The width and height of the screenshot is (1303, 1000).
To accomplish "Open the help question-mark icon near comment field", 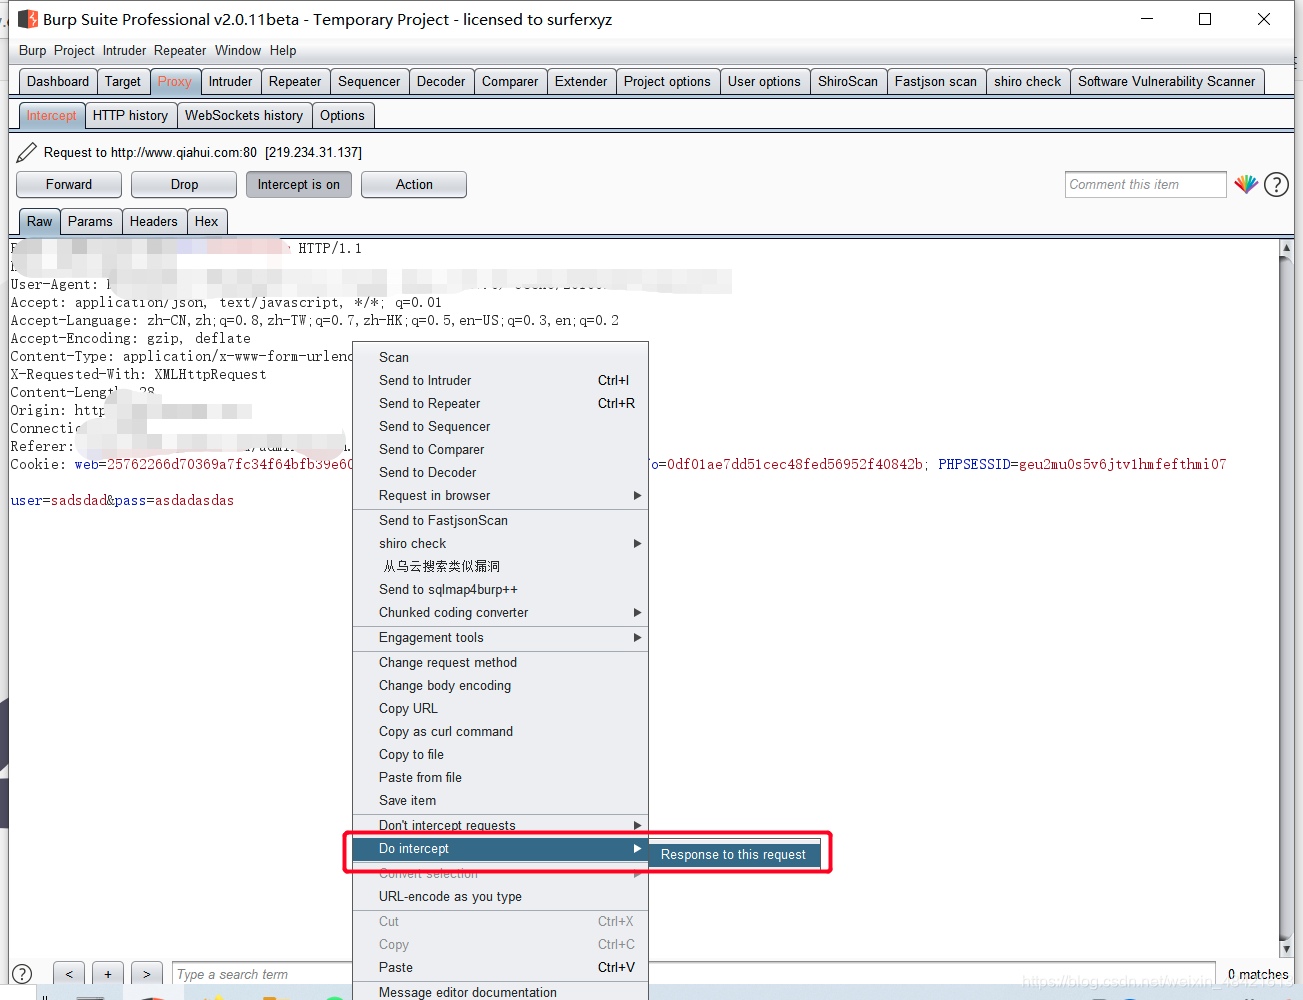I will [x=1276, y=184].
